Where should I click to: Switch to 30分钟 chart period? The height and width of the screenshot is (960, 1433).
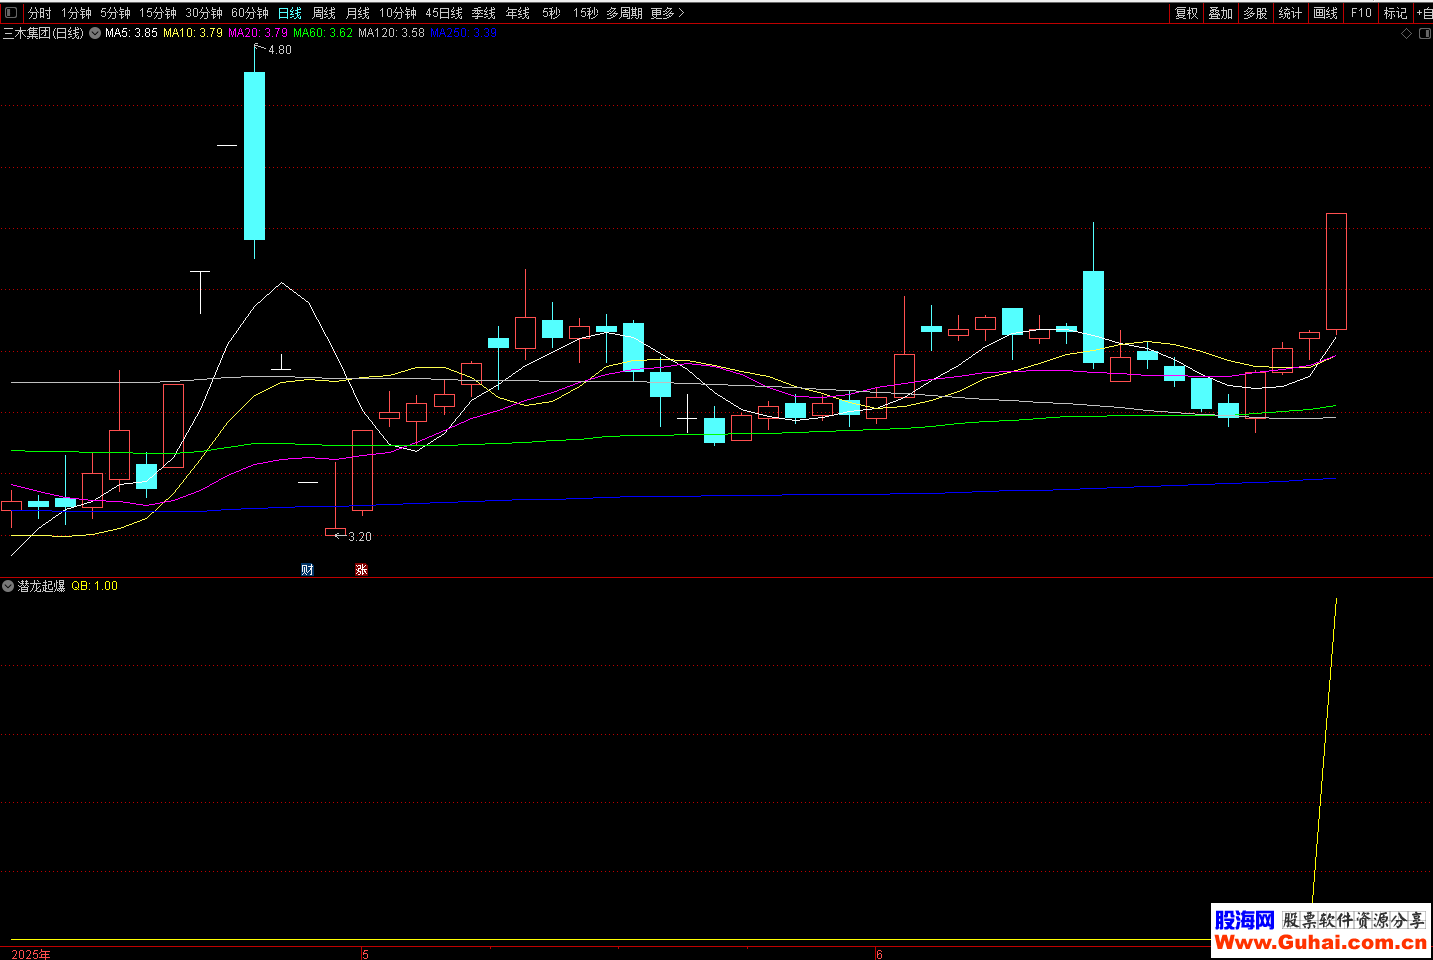(204, 13)
